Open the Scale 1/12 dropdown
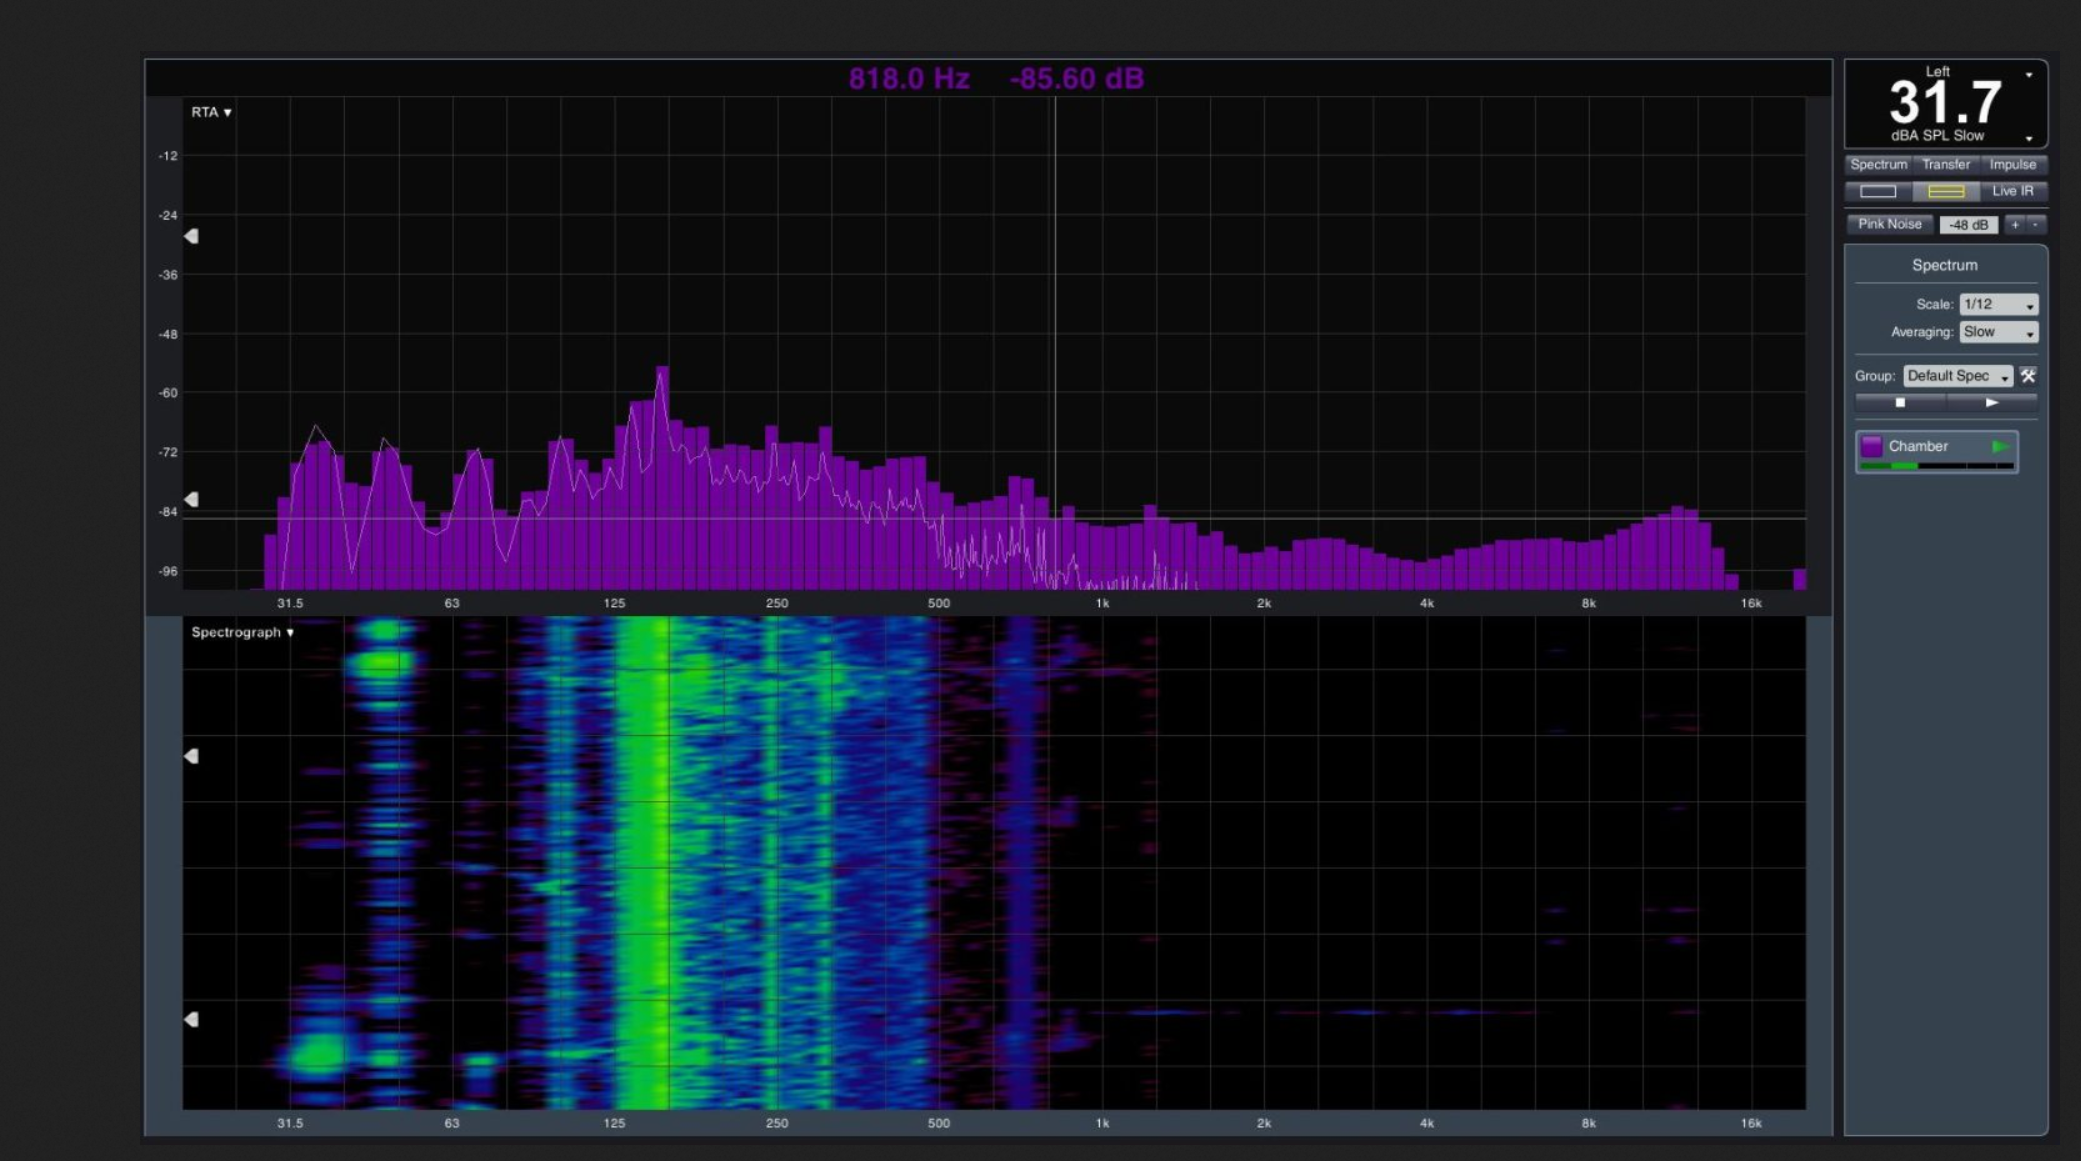2081x1161 pixels. [x=1998, y=304]
